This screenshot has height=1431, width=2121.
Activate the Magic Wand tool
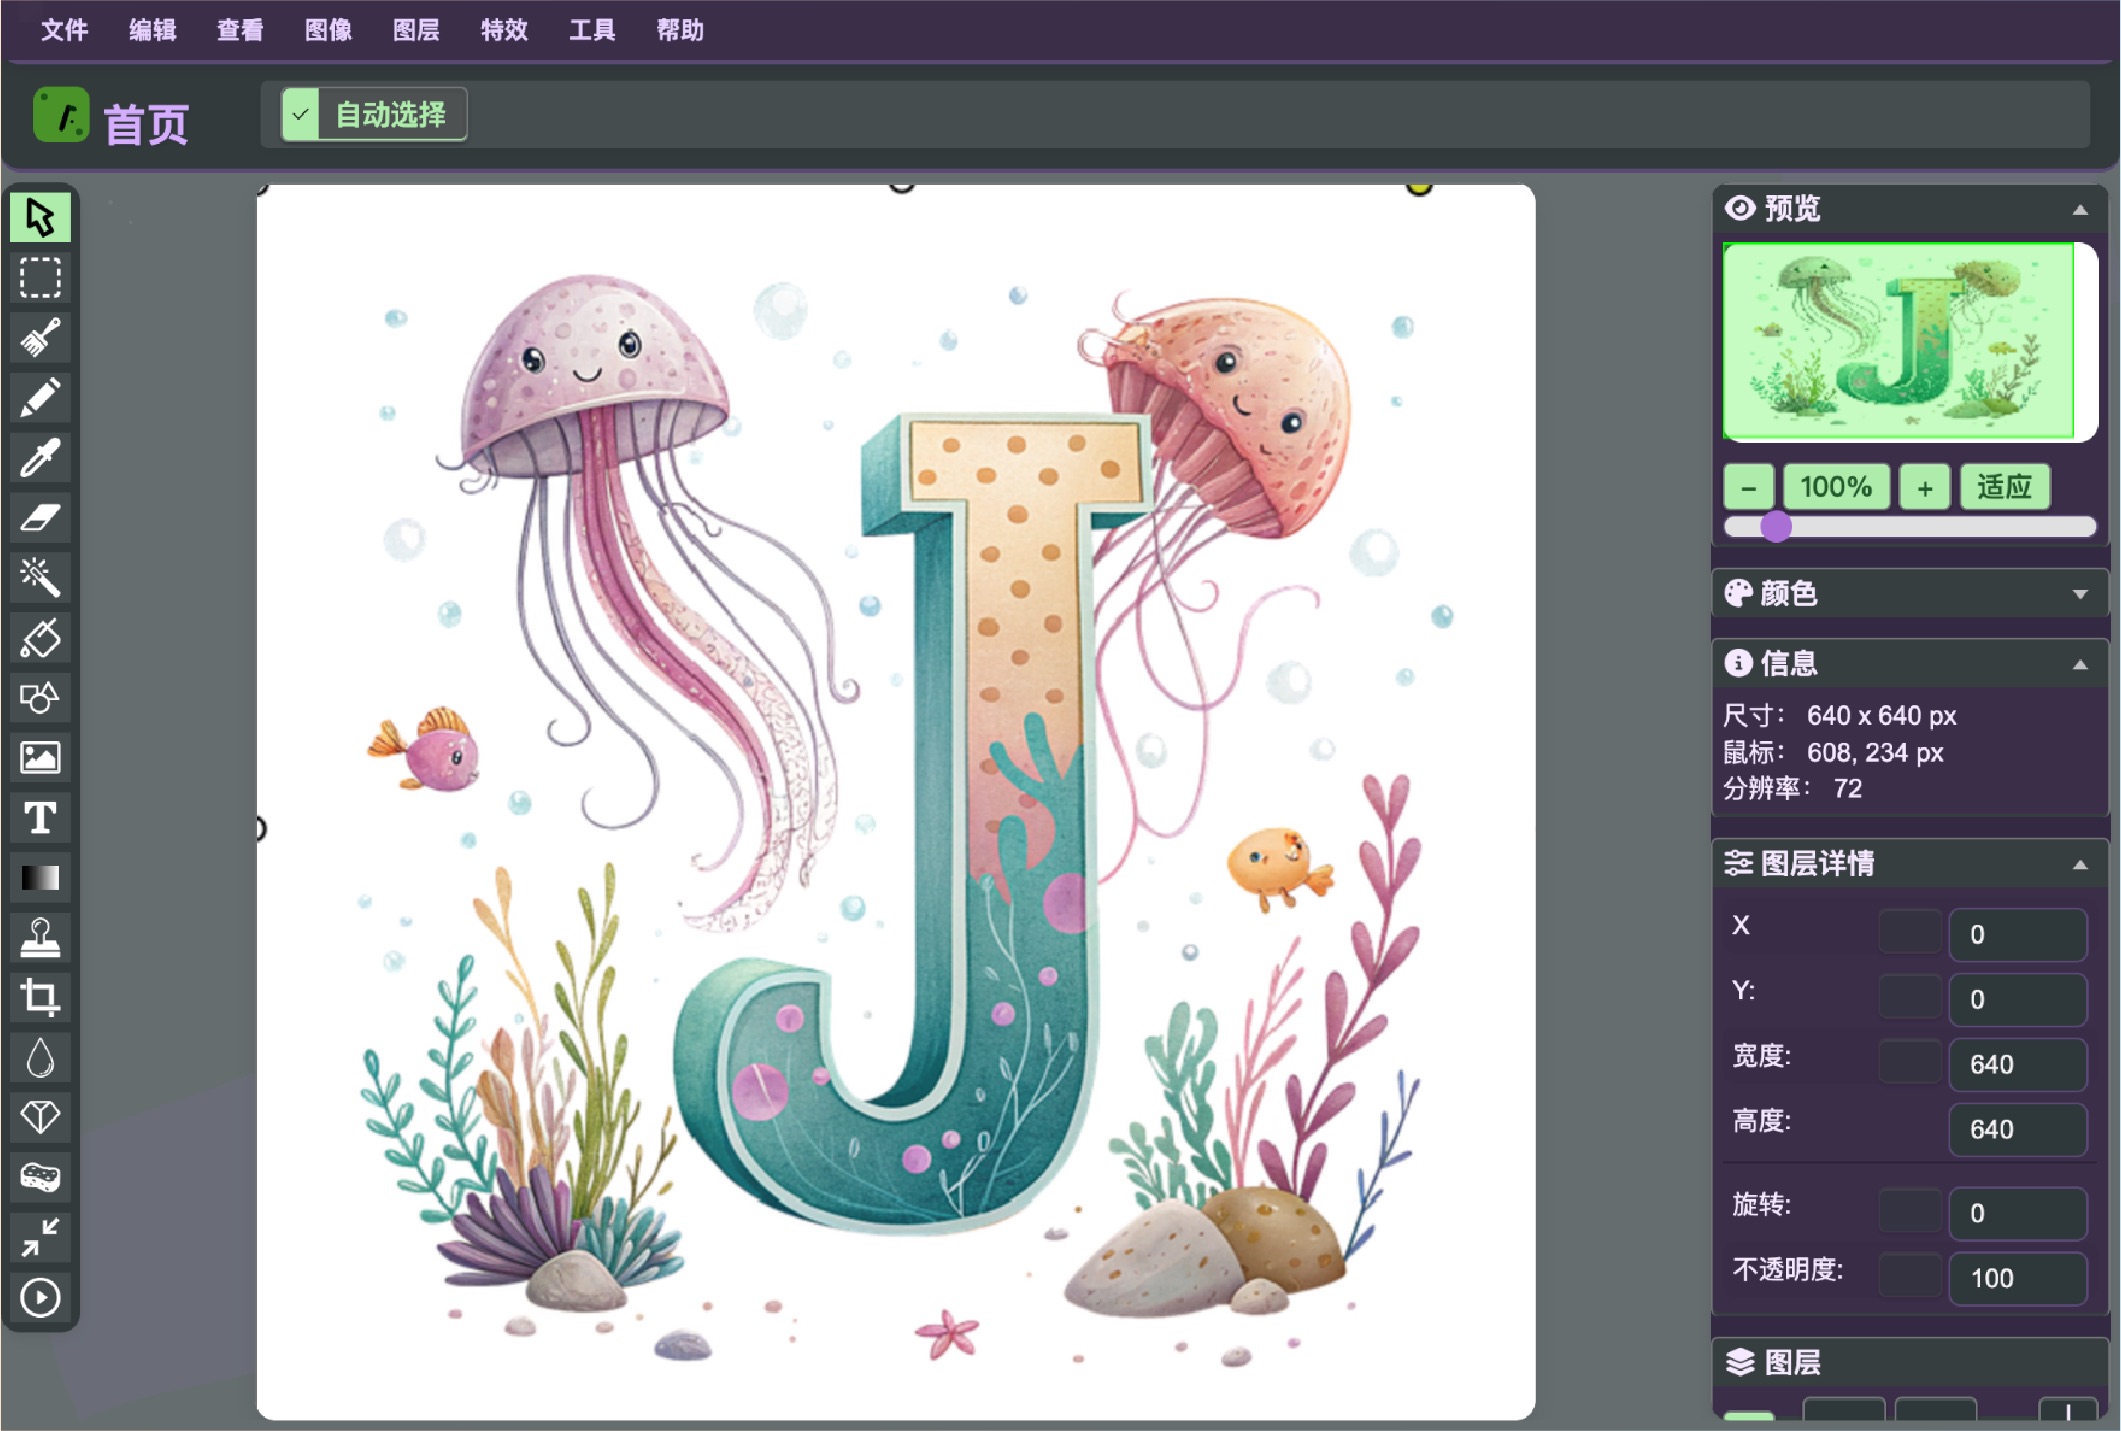40,578
